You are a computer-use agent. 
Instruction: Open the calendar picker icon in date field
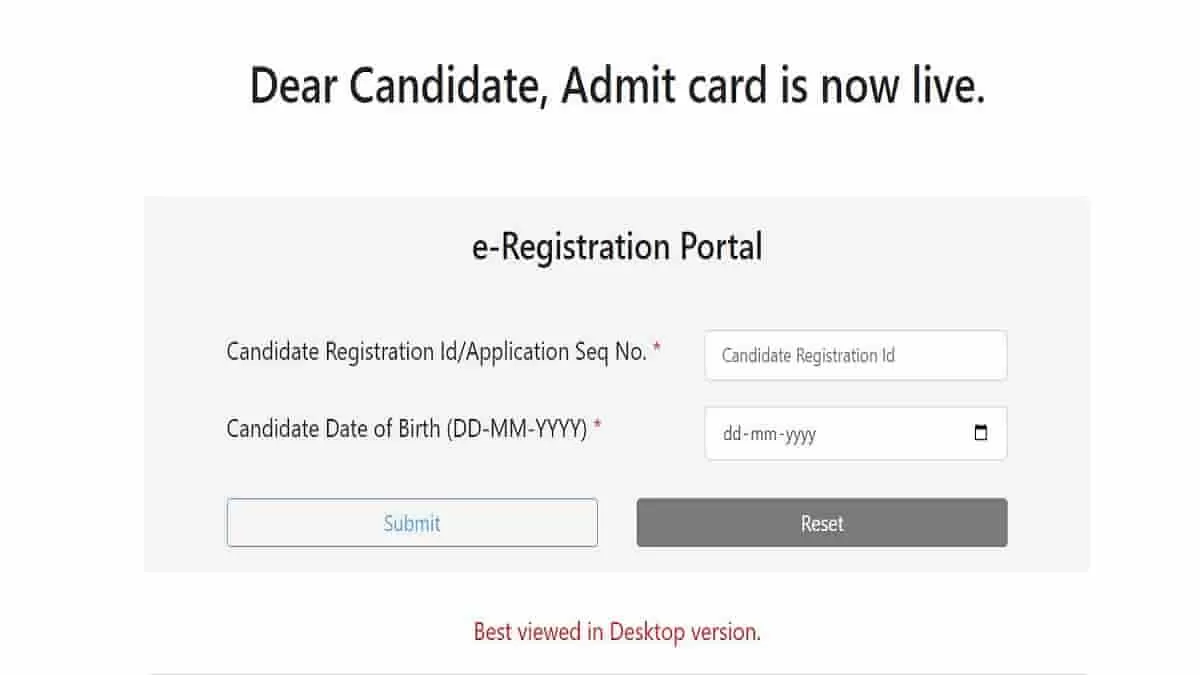pyautogui.click(x=980, y=433)
